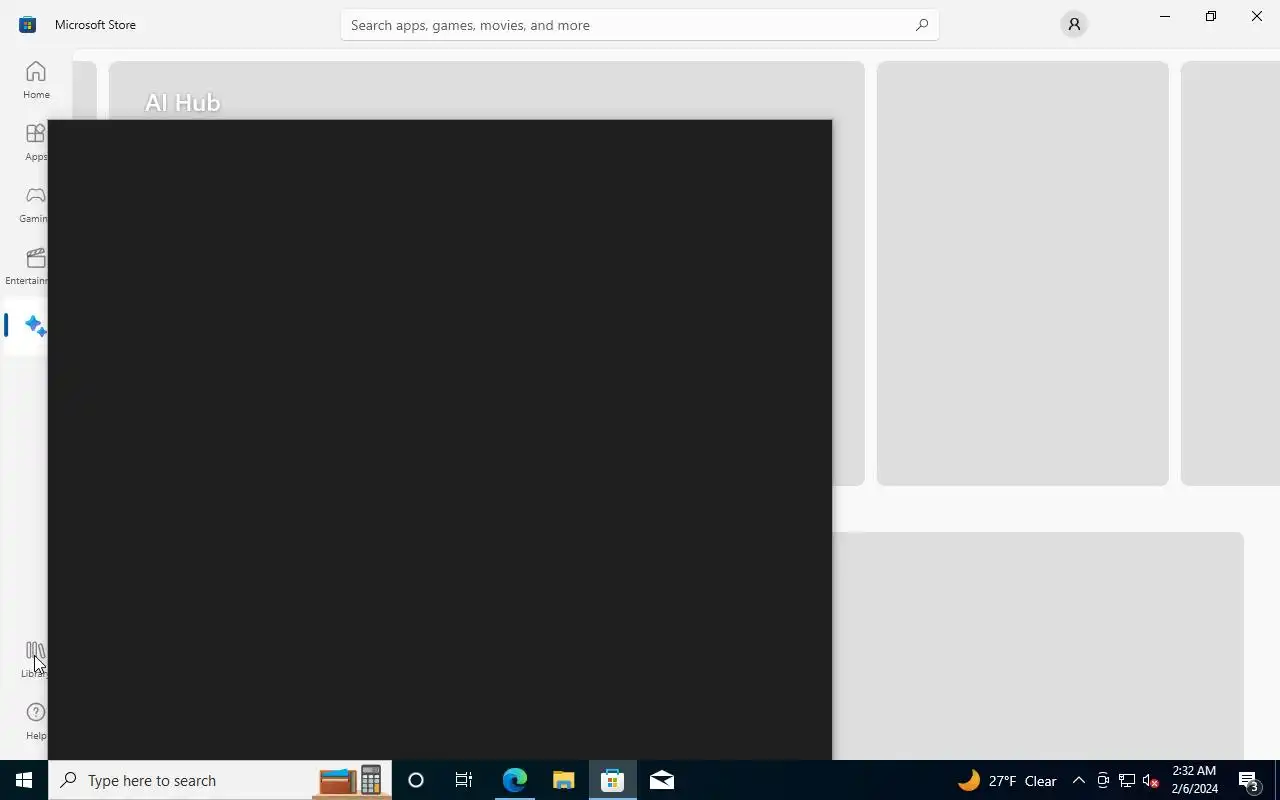1280x800 pixels.
Task: Click the taskbar Type here to search box
Action: tap(219, 780)
